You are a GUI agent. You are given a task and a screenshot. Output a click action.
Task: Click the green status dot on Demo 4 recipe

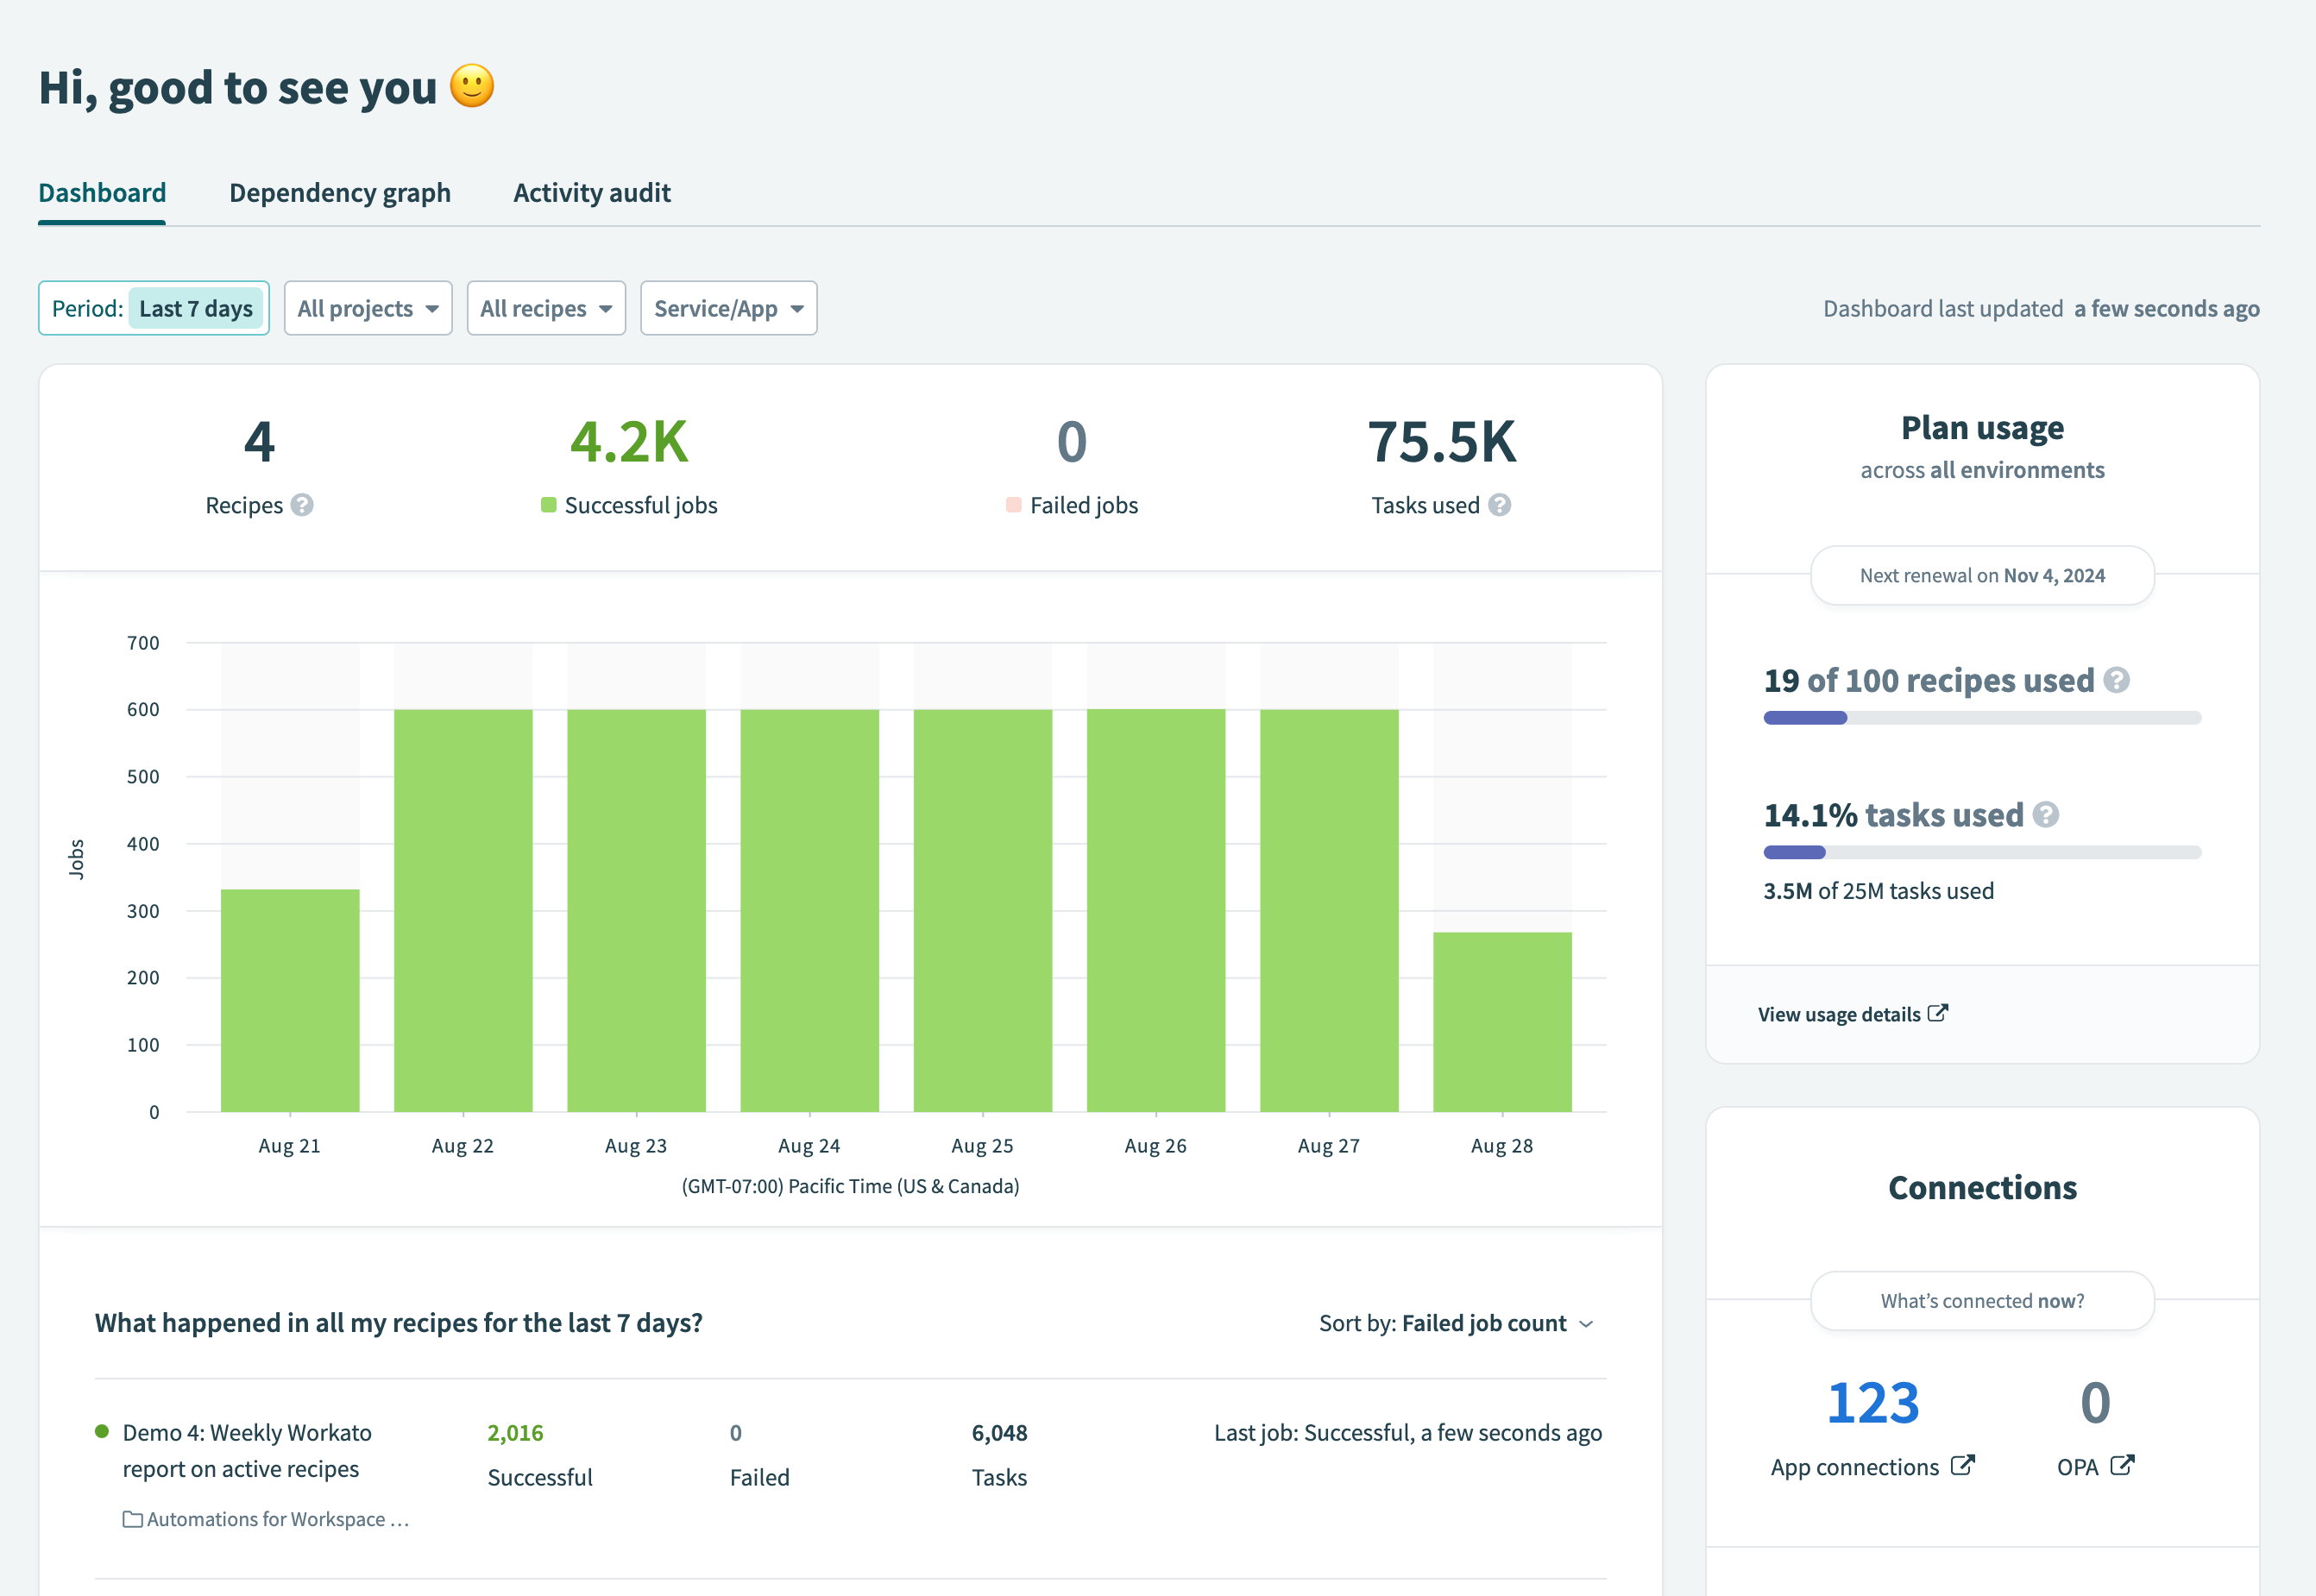pos(102,1432)
